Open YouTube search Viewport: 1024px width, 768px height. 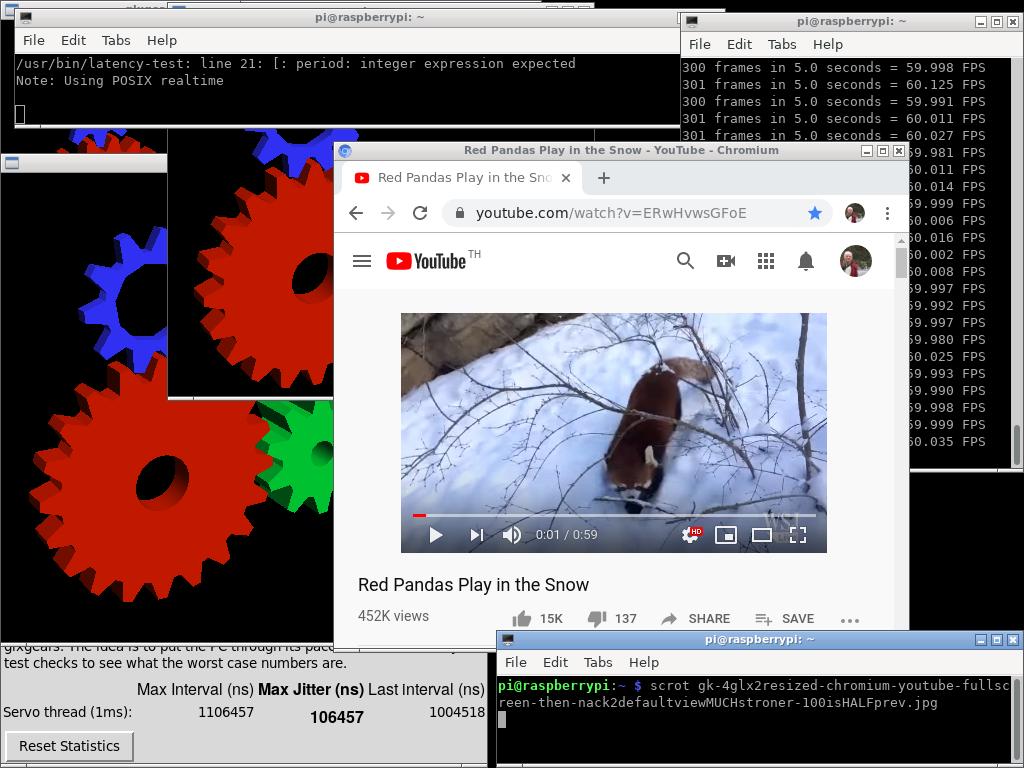point(685,261)
